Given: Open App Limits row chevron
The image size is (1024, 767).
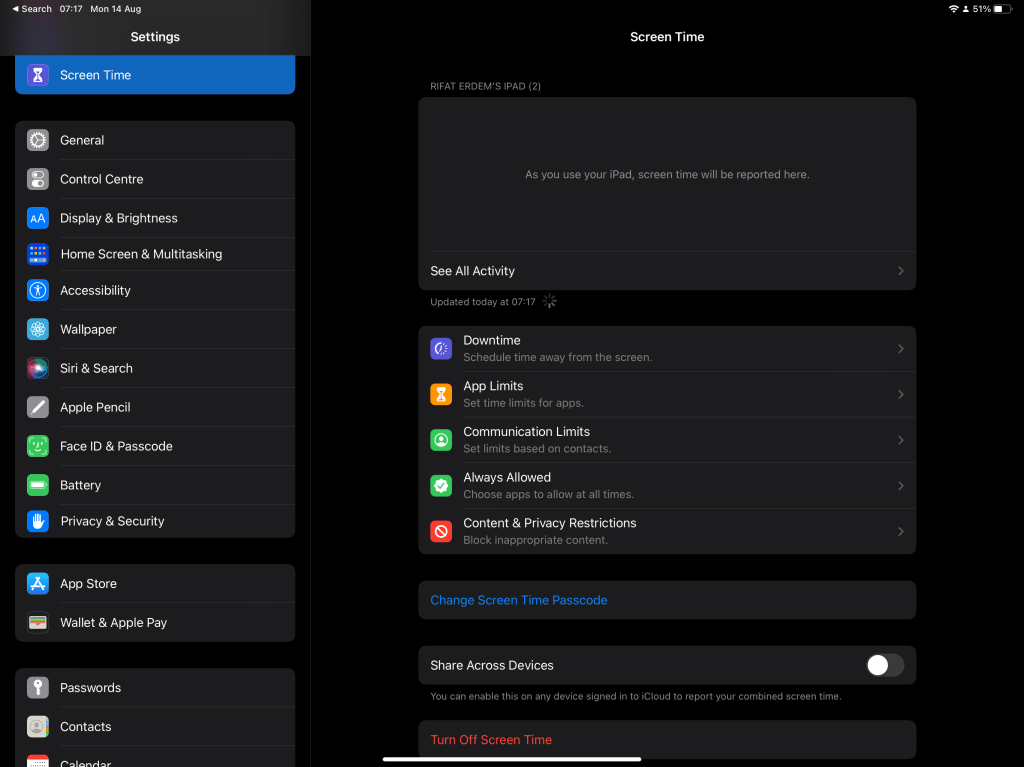Looking at the screenshot, I should [x=901, y=395].
